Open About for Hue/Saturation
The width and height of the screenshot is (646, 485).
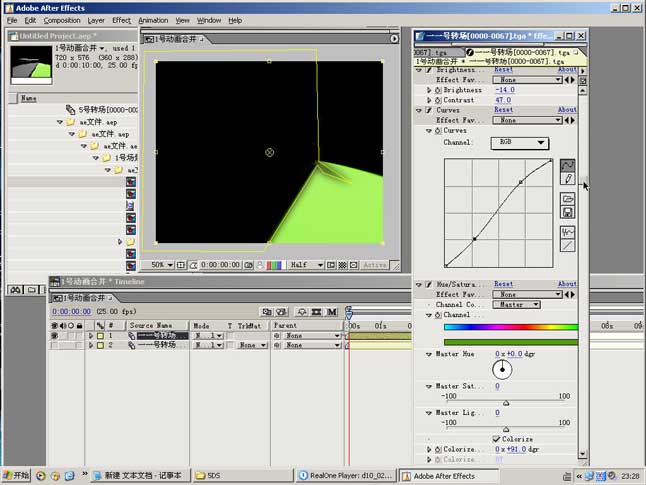567,284
